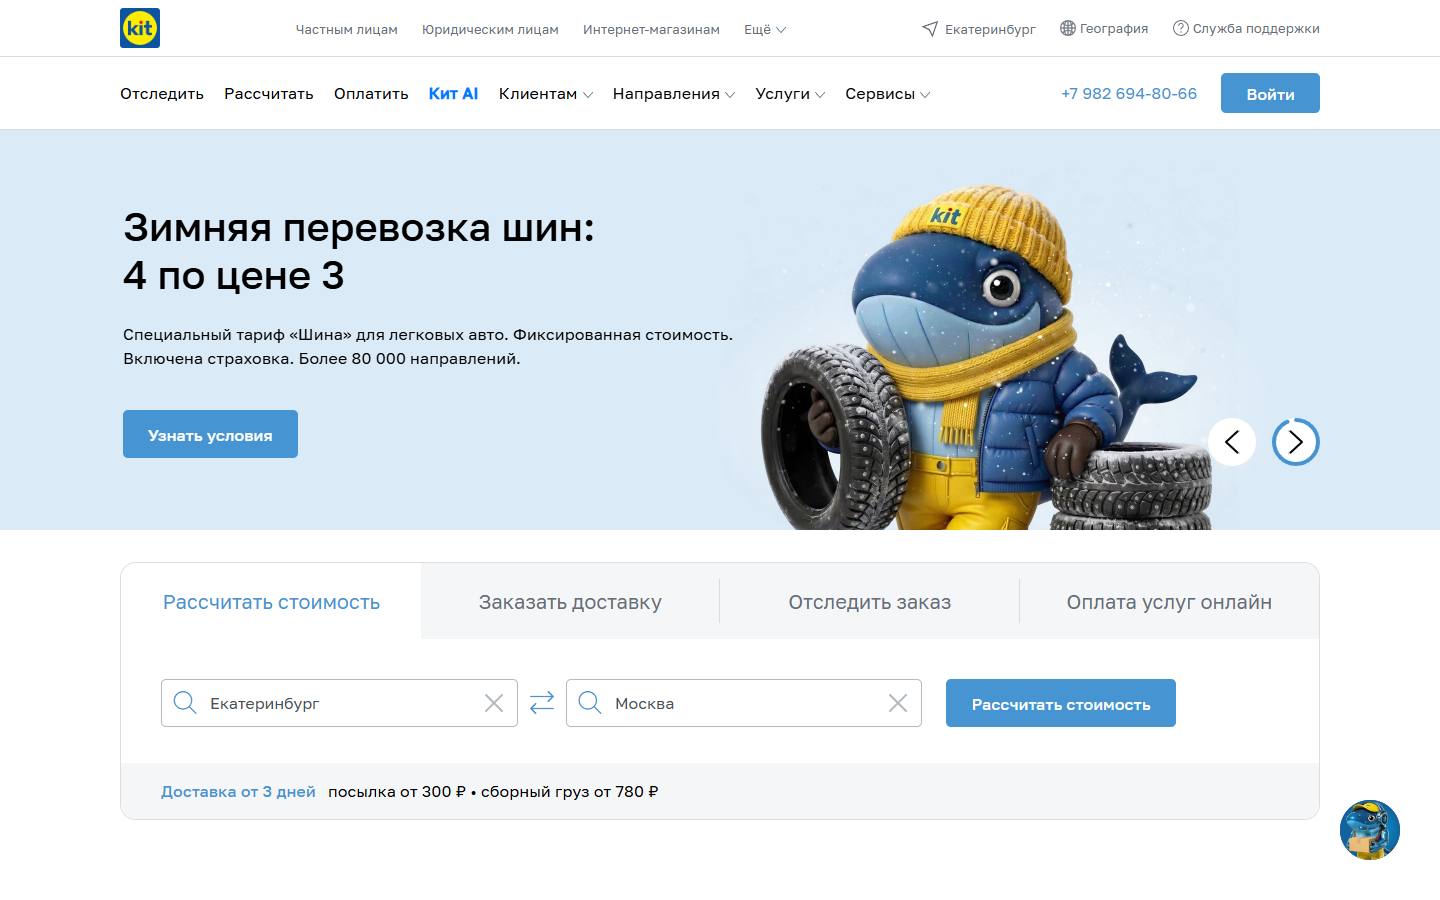1440x900 pixels.
Task: Click the search icon in the Екатеринбург field
Action: pos(185,703)
